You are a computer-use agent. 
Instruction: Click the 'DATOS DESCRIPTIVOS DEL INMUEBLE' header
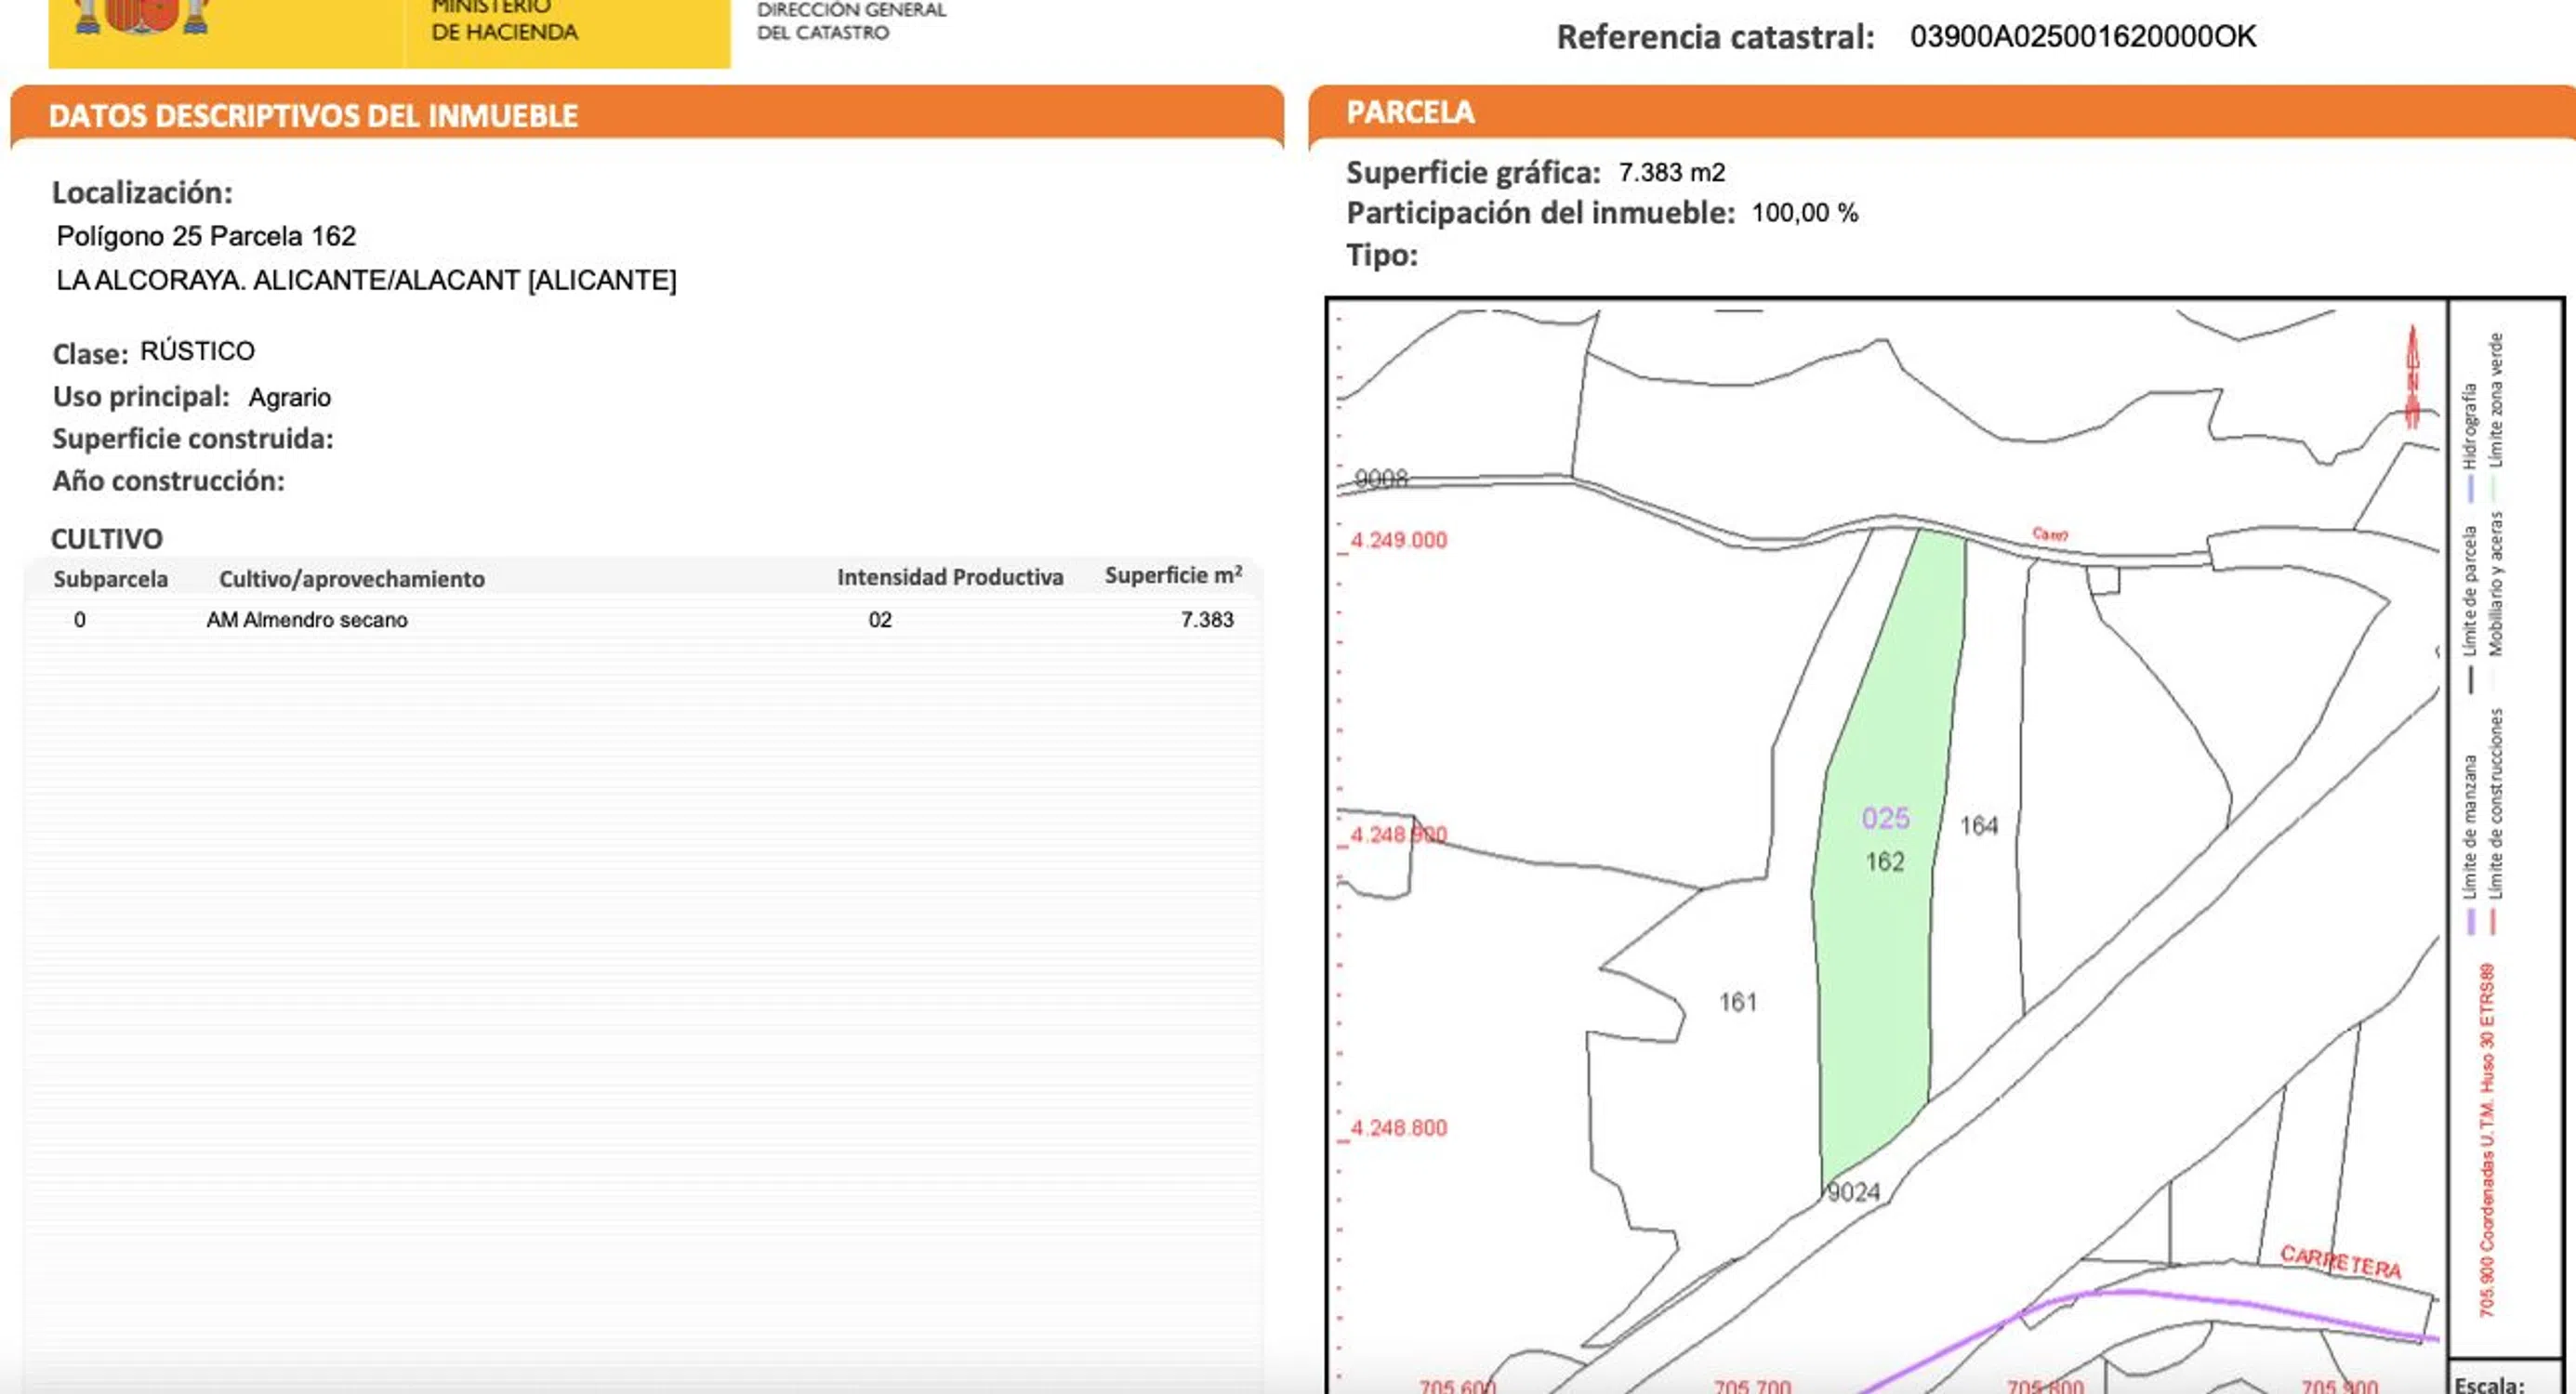click(x=313, y=116)
